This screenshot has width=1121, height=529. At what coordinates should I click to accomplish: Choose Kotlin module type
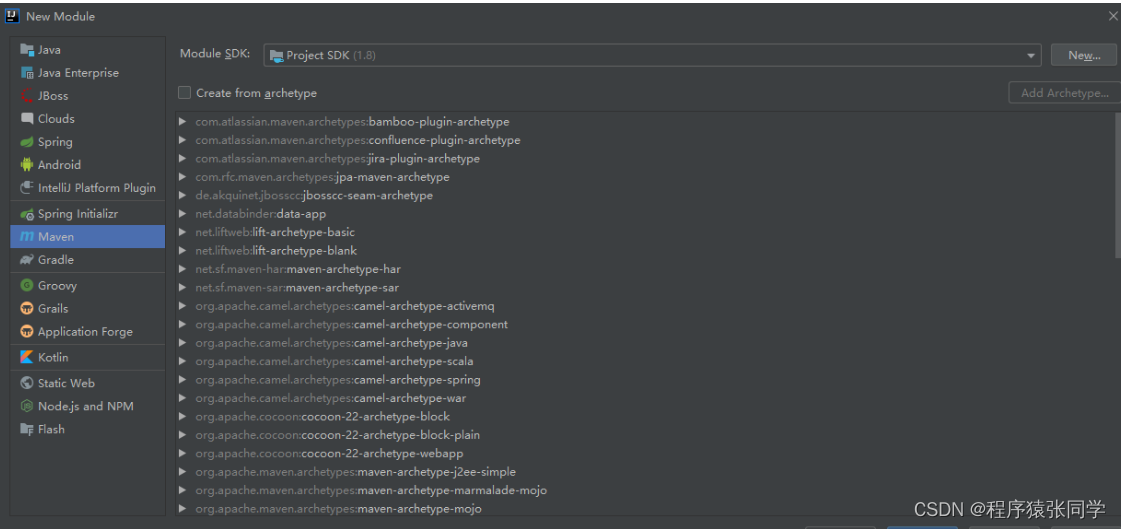click(x=88, y=357)
